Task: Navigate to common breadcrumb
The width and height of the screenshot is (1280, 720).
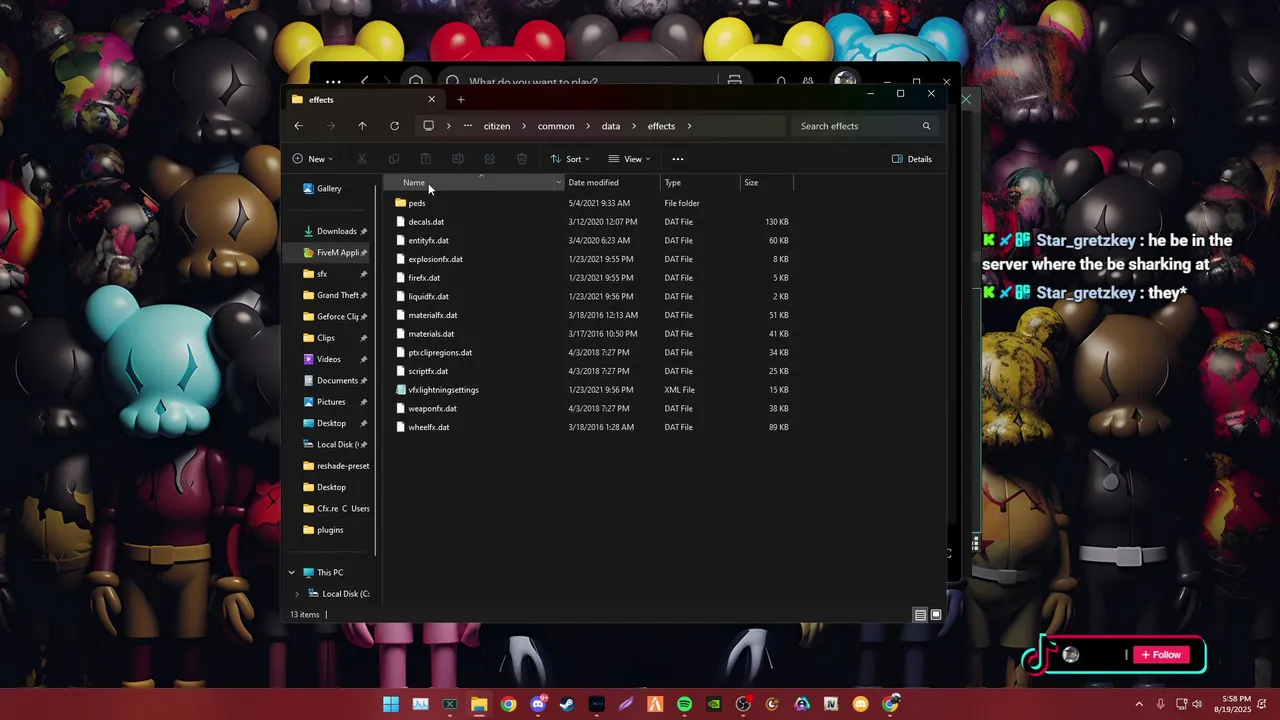Action: (556, 126)
